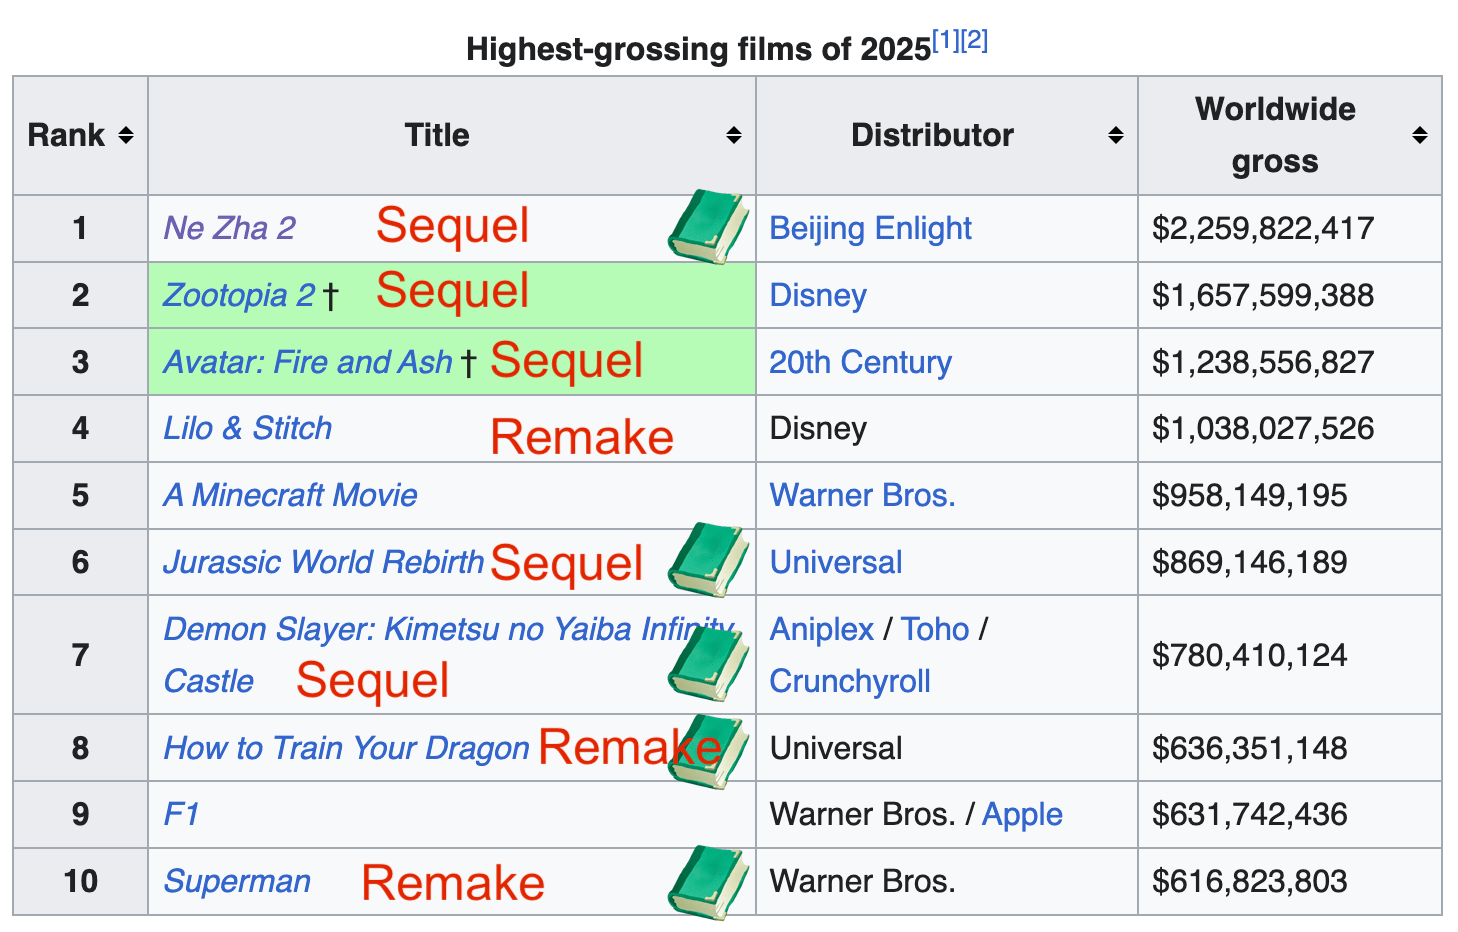The height and width of the screenshot is (932, 1458).
Task: Click the green book icon in Demon Slayer row
Action: tap(708, 664)
